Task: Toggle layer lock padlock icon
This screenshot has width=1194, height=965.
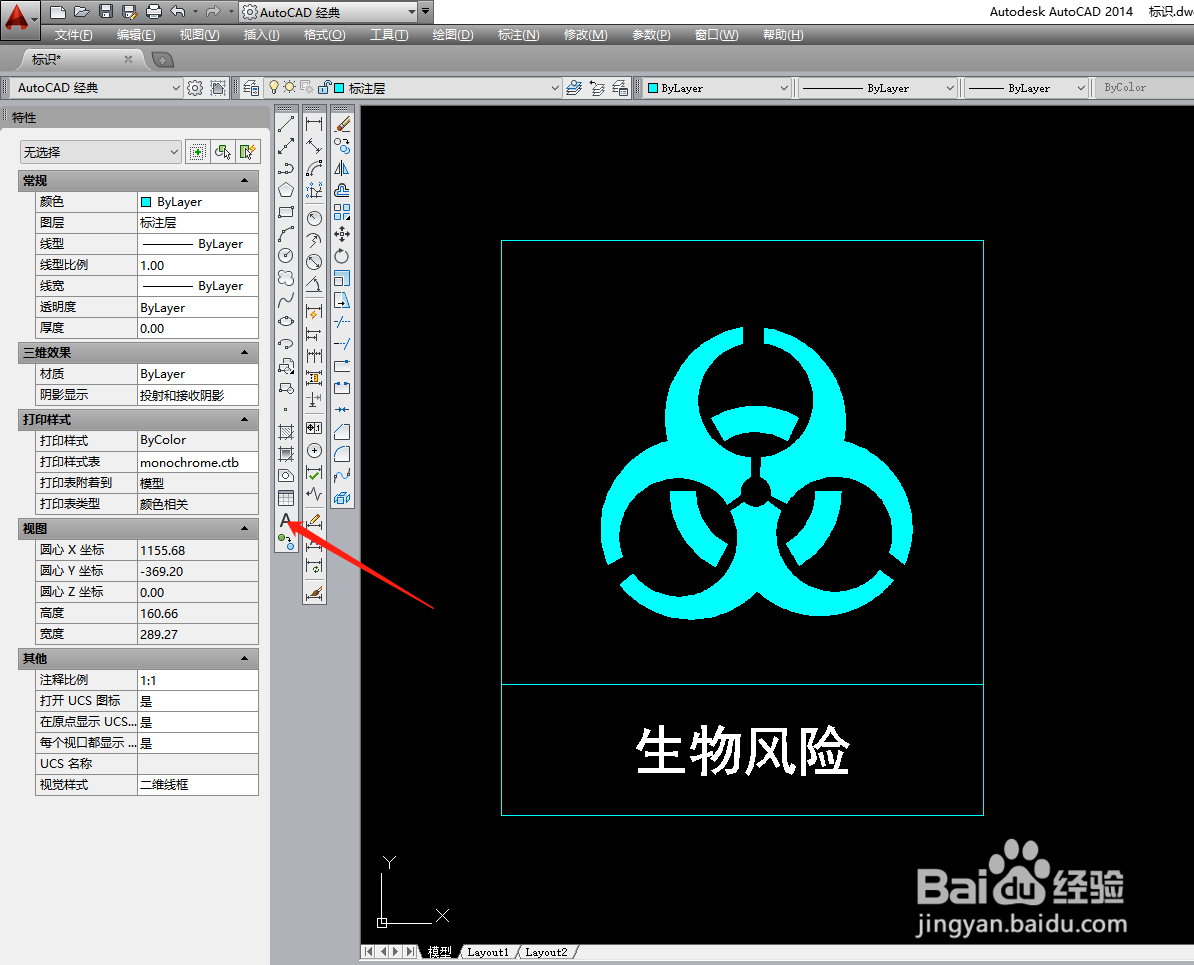Action: click(x=324, y=88)
